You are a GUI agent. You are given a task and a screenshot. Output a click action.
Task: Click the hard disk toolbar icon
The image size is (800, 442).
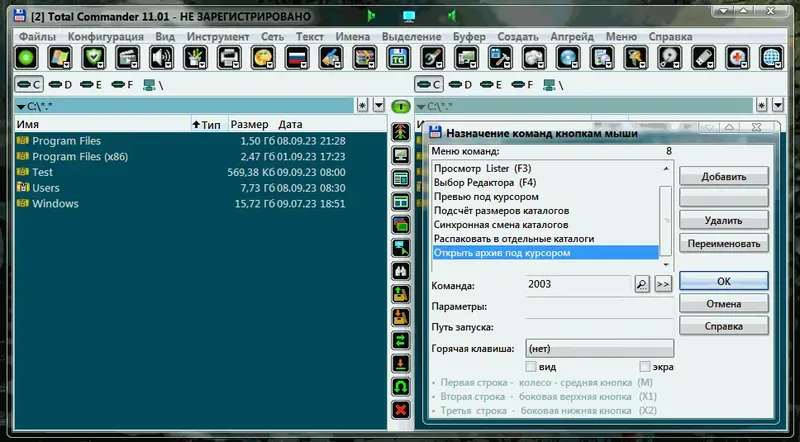click(x=670, y=58)
